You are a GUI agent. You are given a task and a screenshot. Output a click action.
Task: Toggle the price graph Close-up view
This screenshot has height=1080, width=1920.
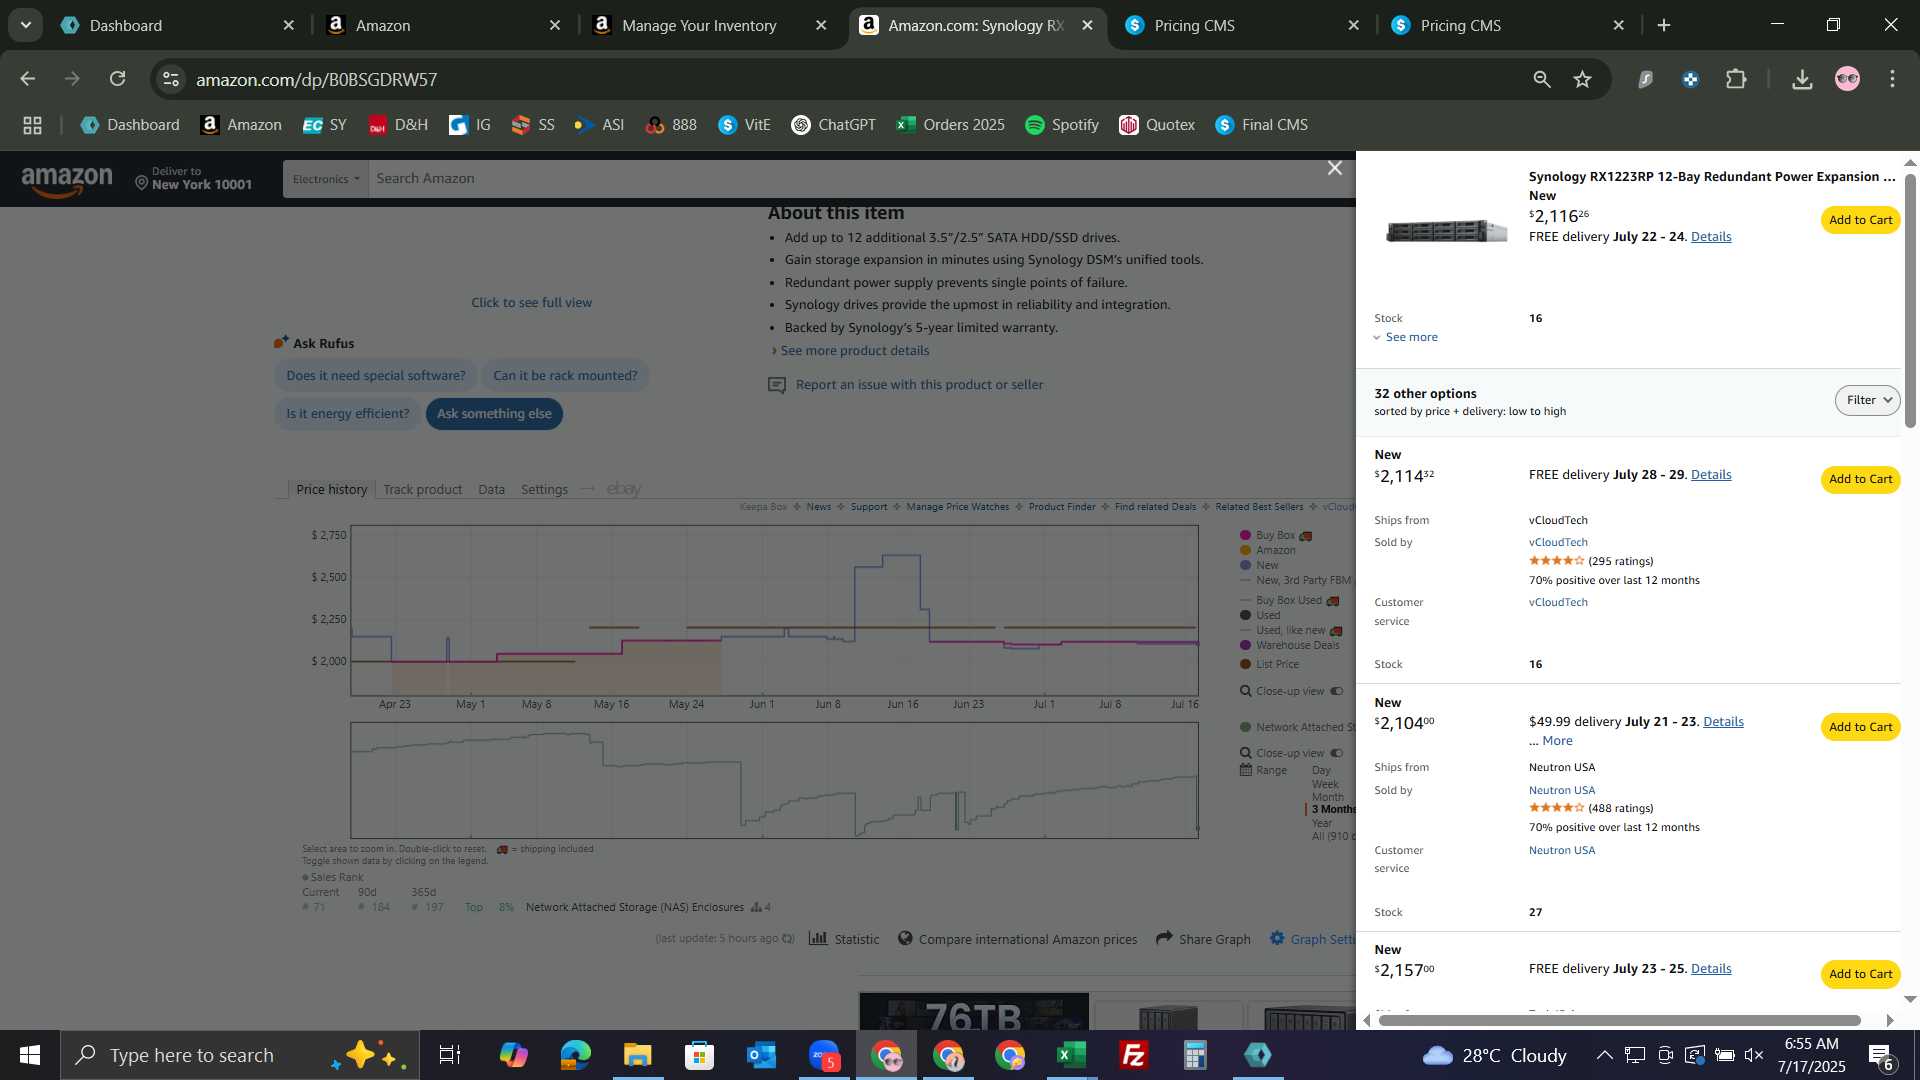(x=1291, y=691)
